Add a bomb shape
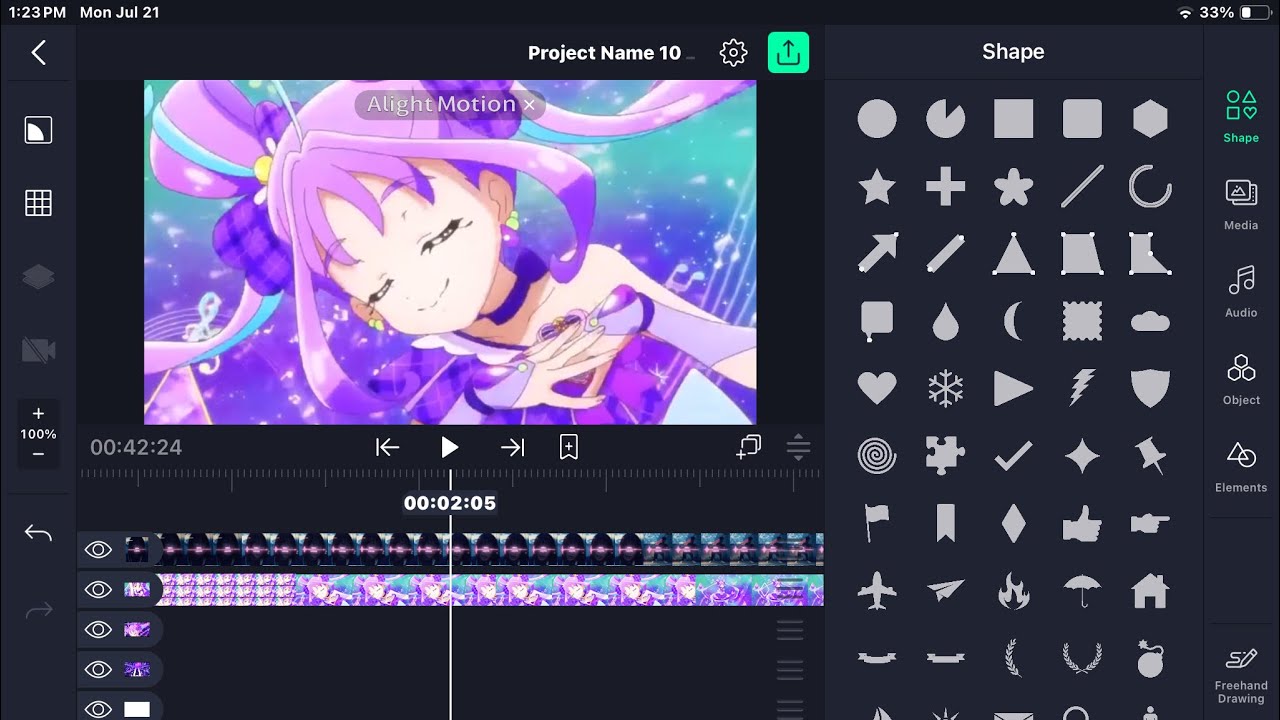The width and height of the screenshot is (1280, 720). click(x=1150, y=658)
